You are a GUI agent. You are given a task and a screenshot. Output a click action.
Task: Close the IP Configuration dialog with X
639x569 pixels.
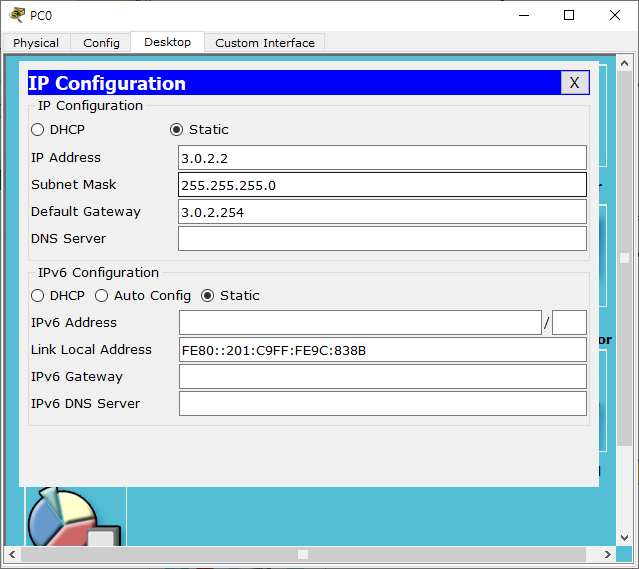(574, 83)
